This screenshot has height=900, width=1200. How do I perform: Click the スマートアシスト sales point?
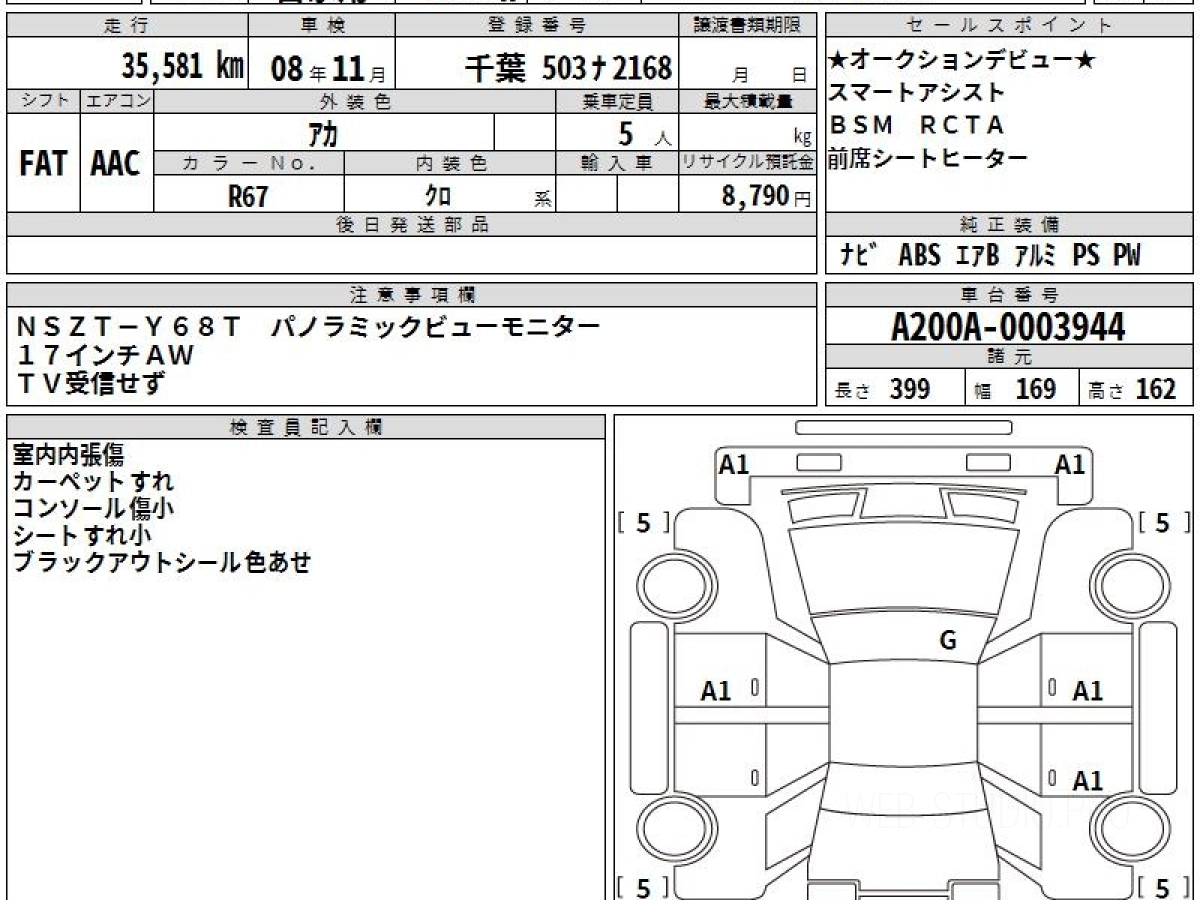pos(917,93)
